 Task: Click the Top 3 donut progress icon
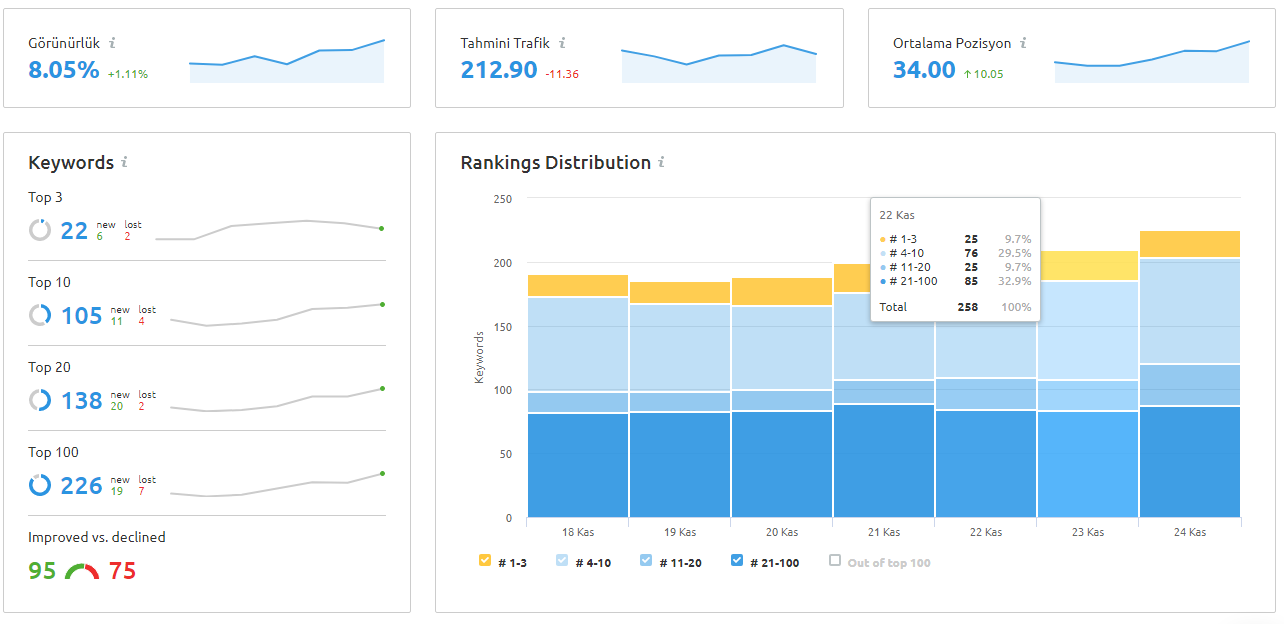(40, 230)
